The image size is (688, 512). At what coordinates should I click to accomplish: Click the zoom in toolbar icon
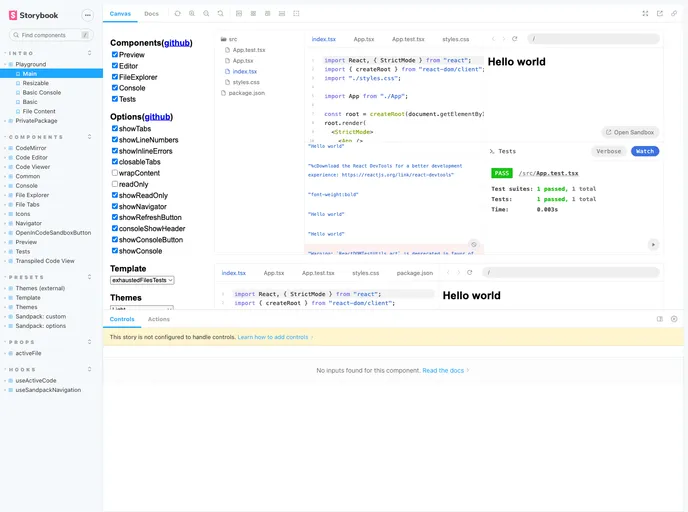coord(192,14)
